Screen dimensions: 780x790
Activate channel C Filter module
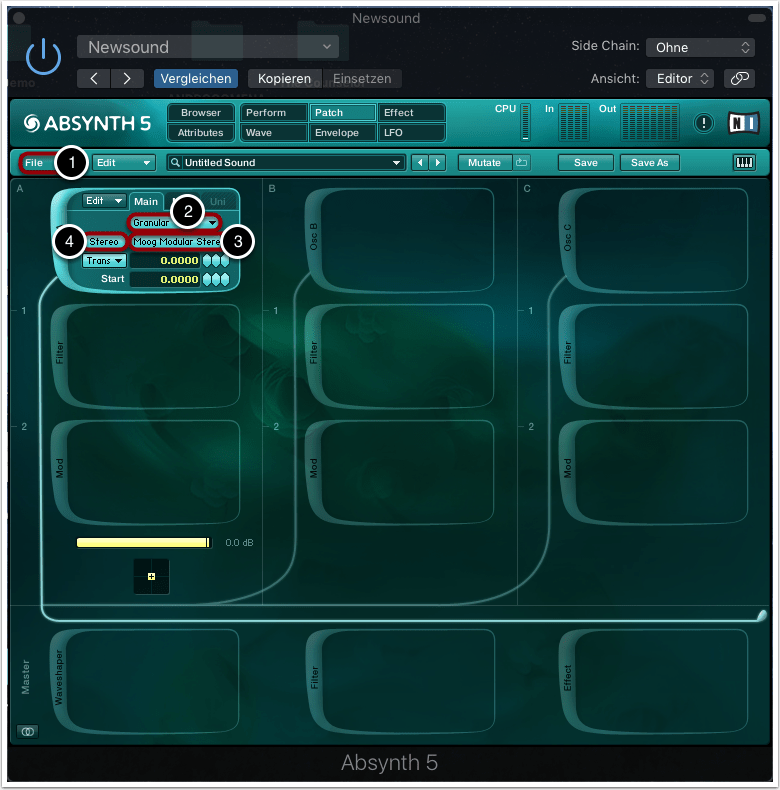(654, 355)
